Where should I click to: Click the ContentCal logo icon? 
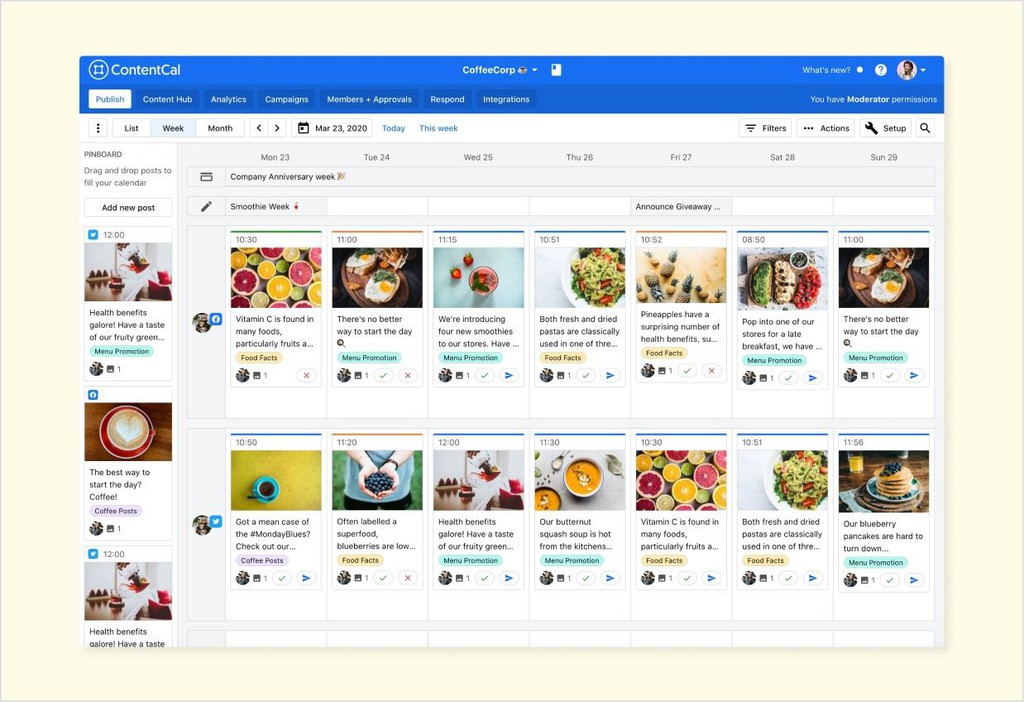tap(98, 69)
